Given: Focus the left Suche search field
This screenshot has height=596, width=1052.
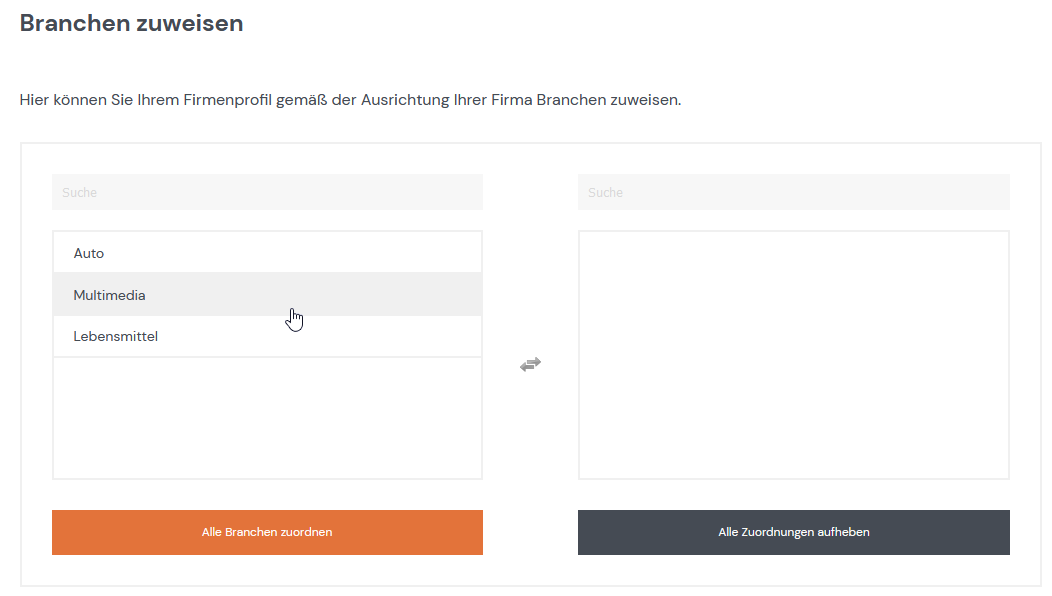Looking at the screenshot, I should point(267,192).
